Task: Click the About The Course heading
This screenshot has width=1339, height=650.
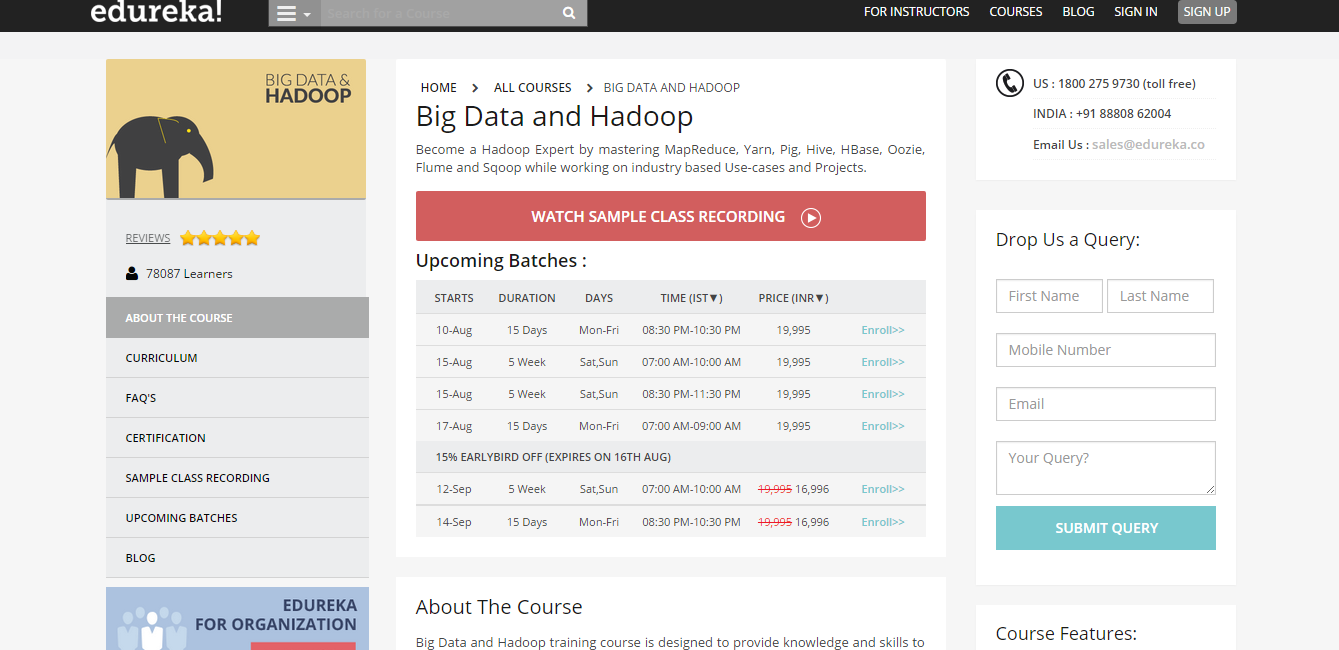Action: pyautogui.click(x=499, y=607)
